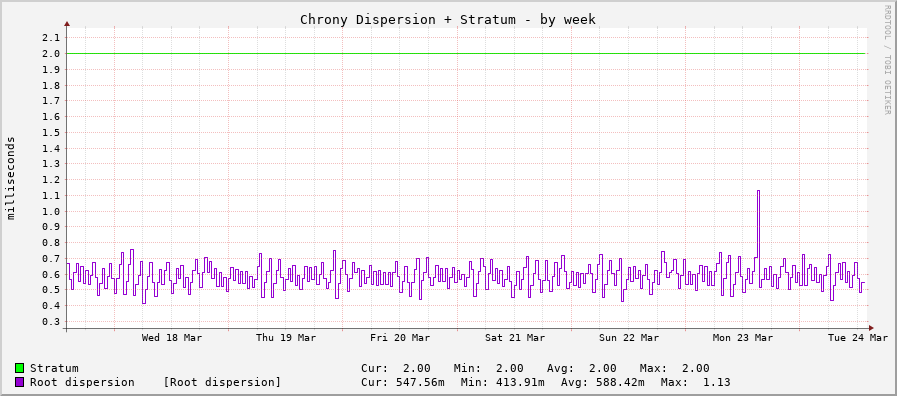Click the 'Fri 20 Mar' x-axis date
Viewport: 897px width, 396px height.
[400, 338]
